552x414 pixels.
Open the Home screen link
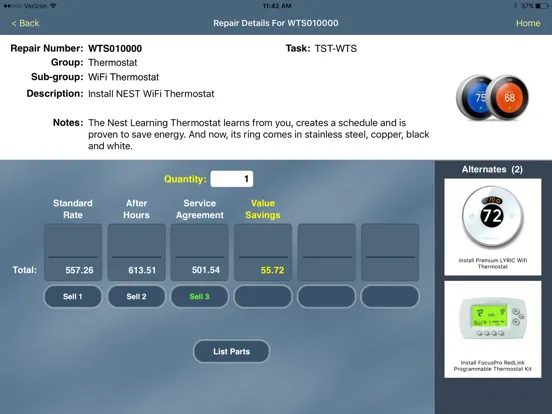[528, 23]
